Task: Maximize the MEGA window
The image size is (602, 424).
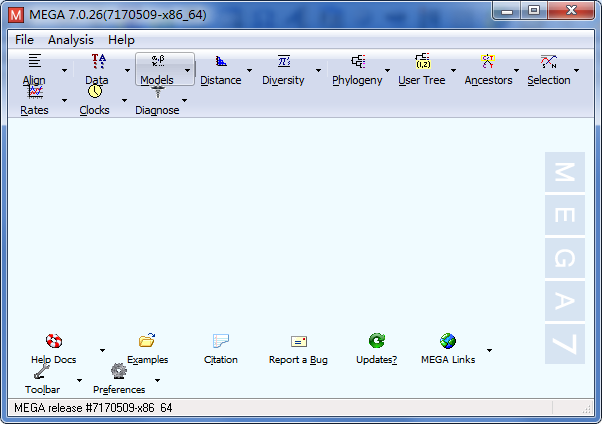Action: click(534, 10)
